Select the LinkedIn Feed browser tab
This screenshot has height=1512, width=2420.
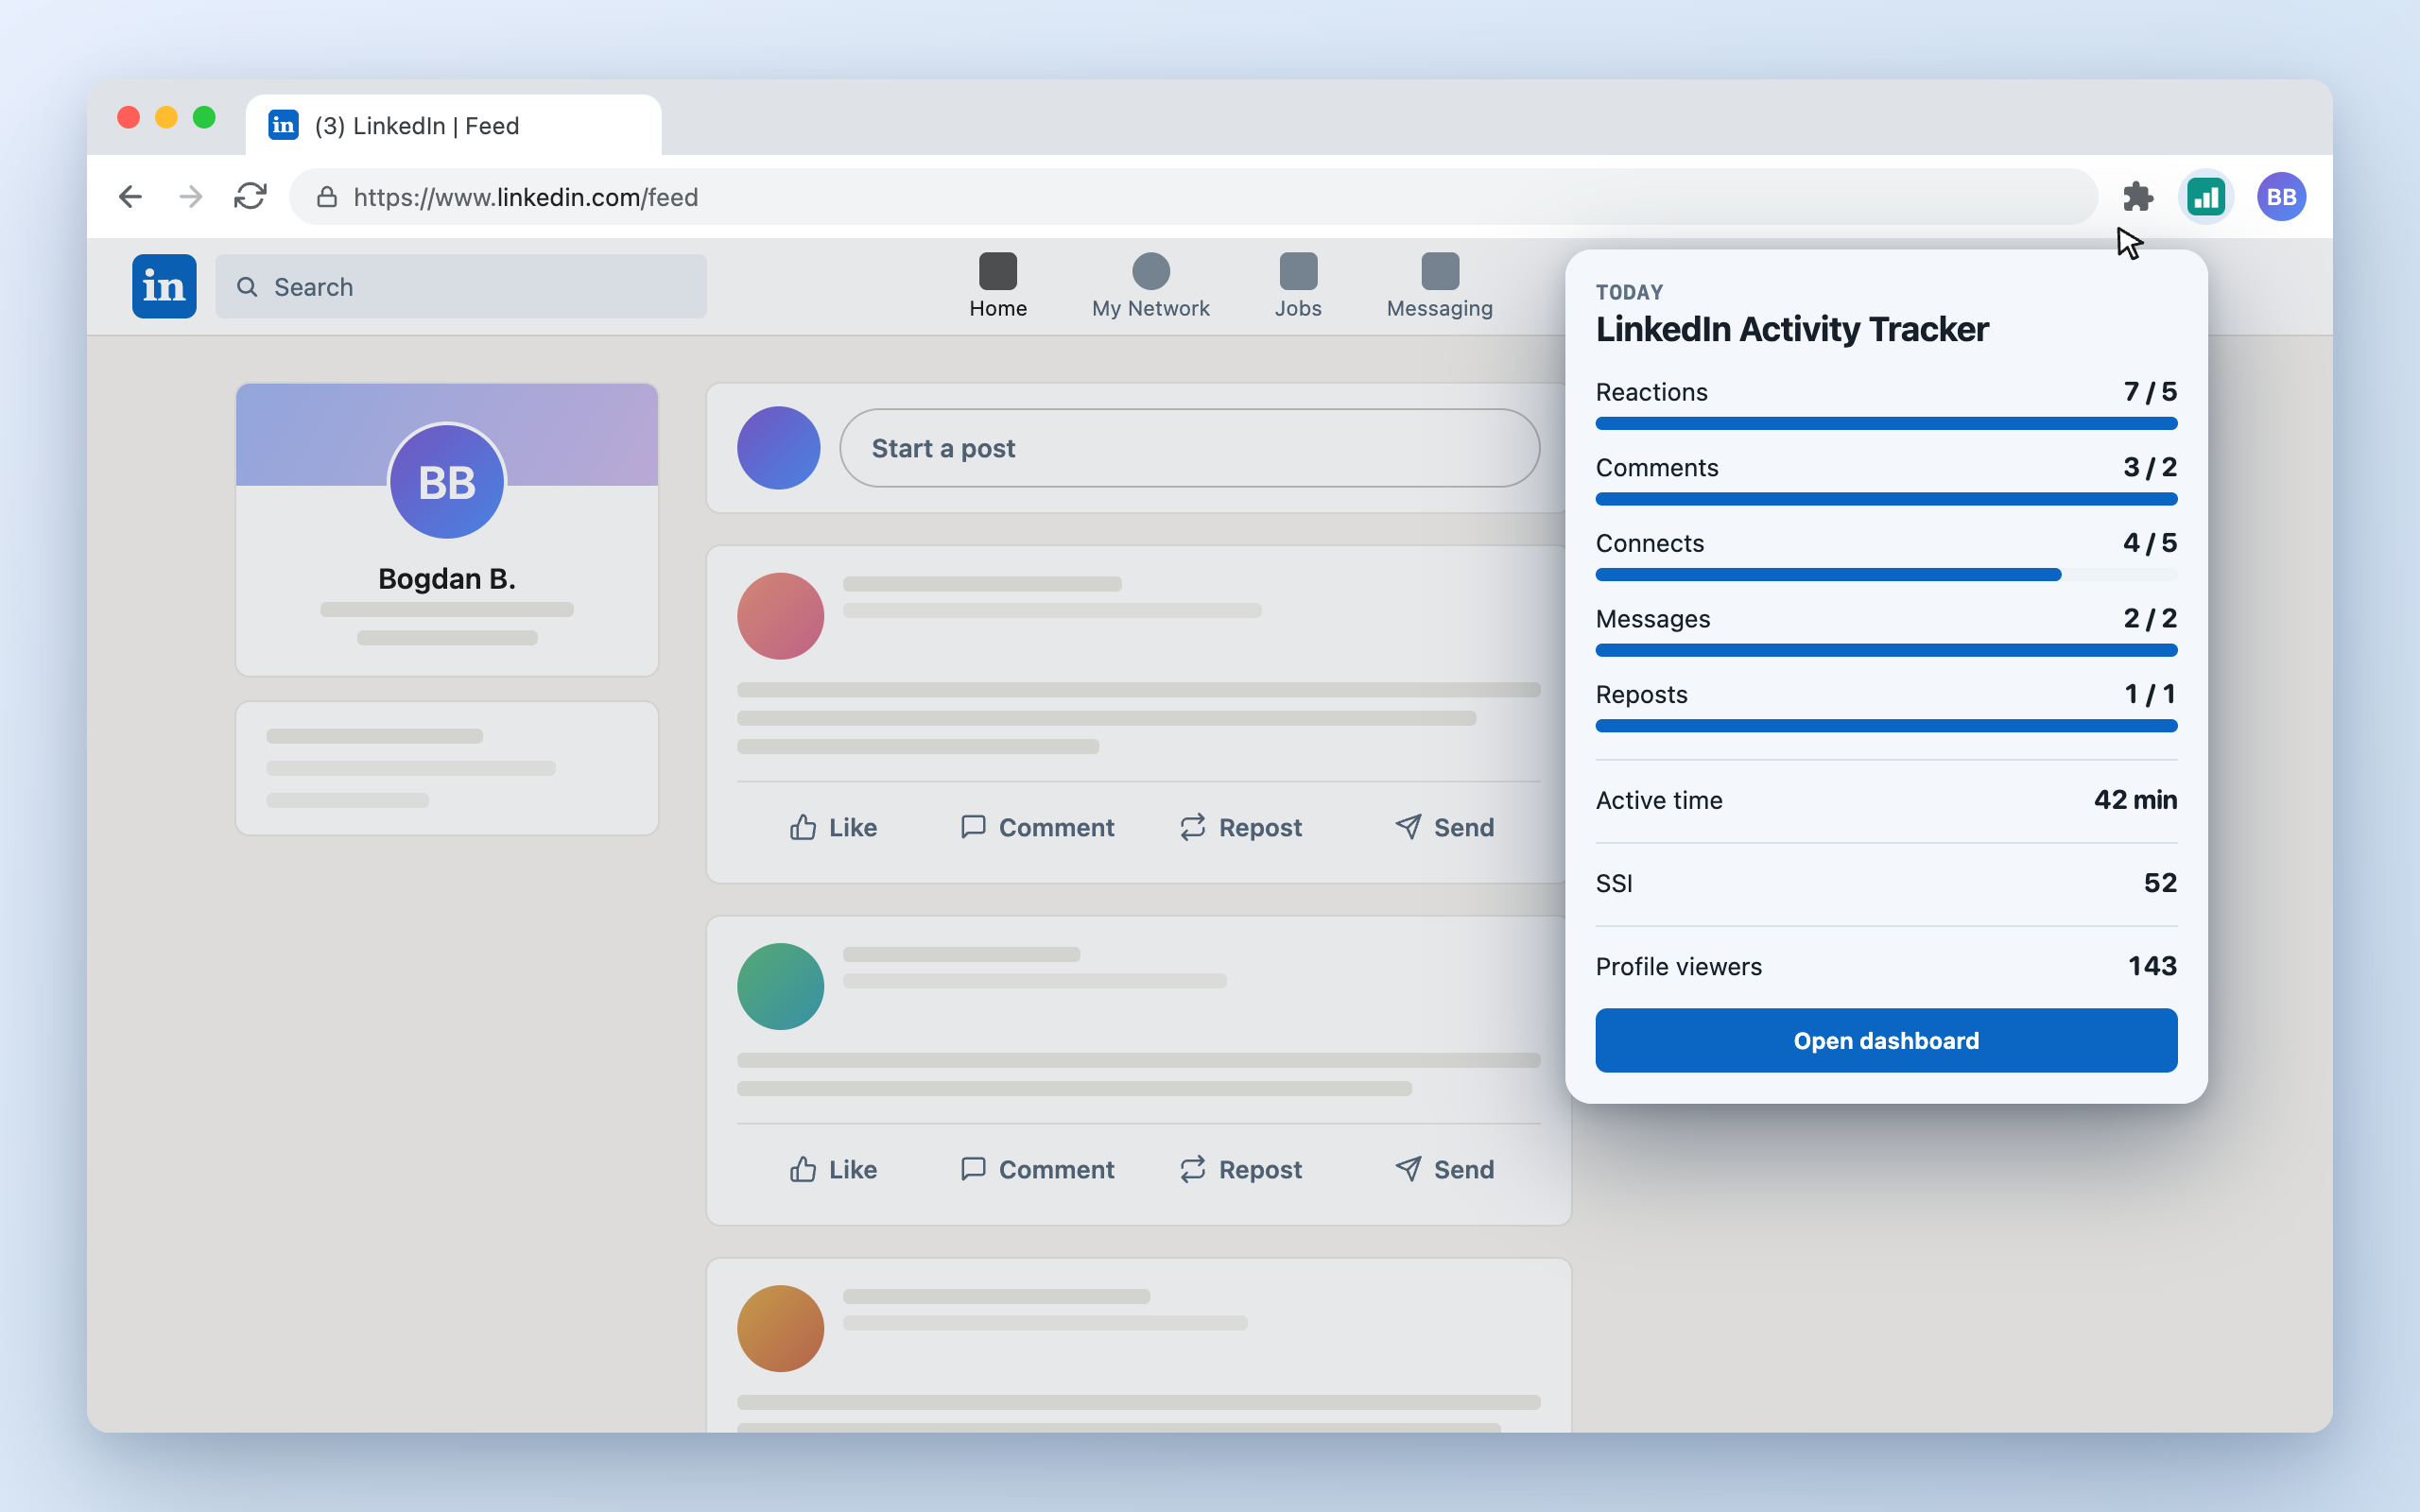[x=453, y=125]
